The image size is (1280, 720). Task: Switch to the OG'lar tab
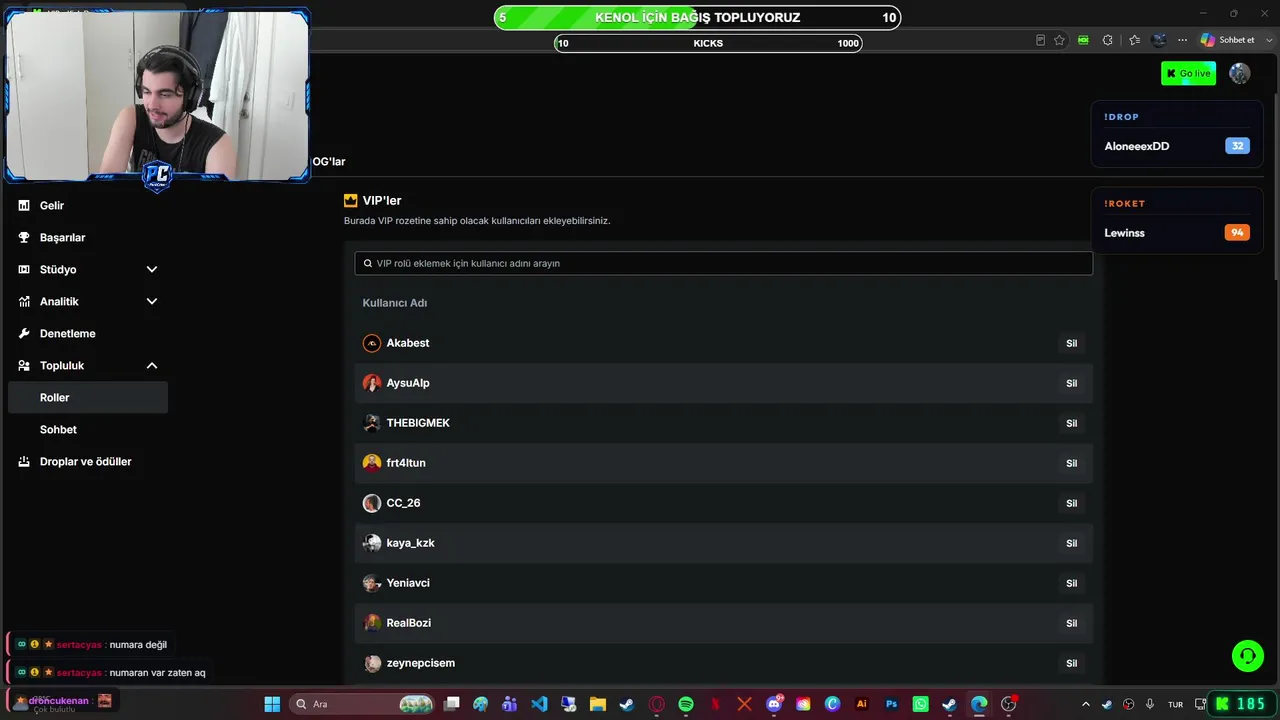coord(329,162)
